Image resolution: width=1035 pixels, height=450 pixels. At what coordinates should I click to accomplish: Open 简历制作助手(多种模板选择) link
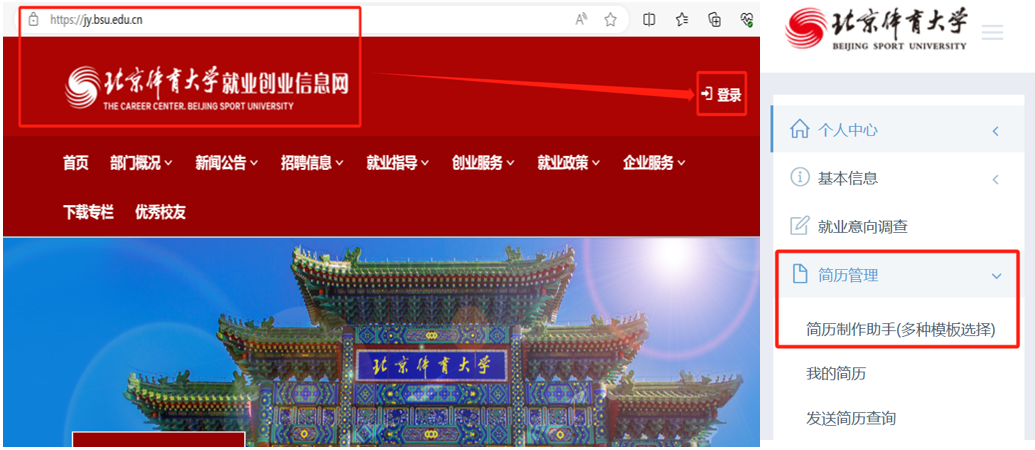[900, 328]
